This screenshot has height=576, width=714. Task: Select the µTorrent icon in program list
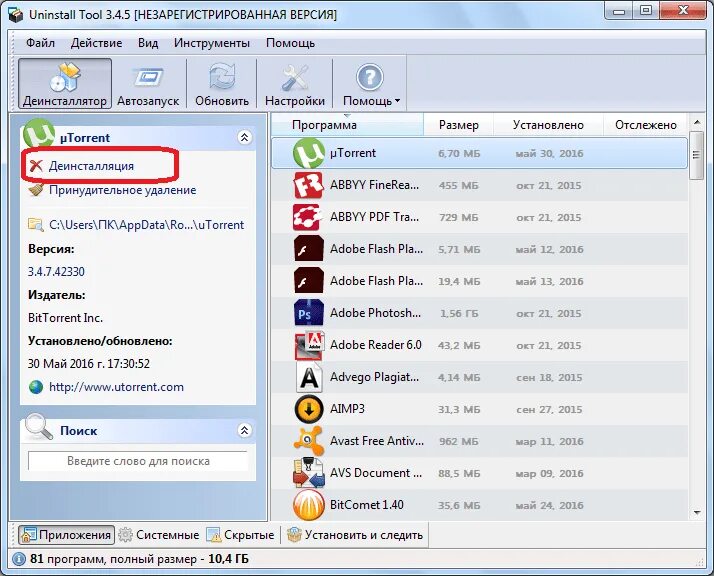pyautogui.click(x=309, y=153)
